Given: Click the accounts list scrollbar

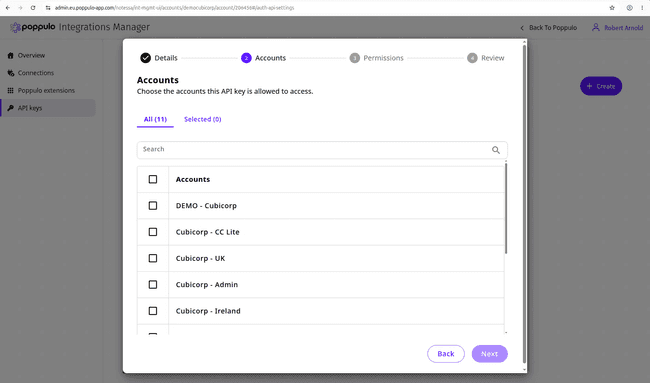Looking at the screenshot, I should (x=506, y=208).
